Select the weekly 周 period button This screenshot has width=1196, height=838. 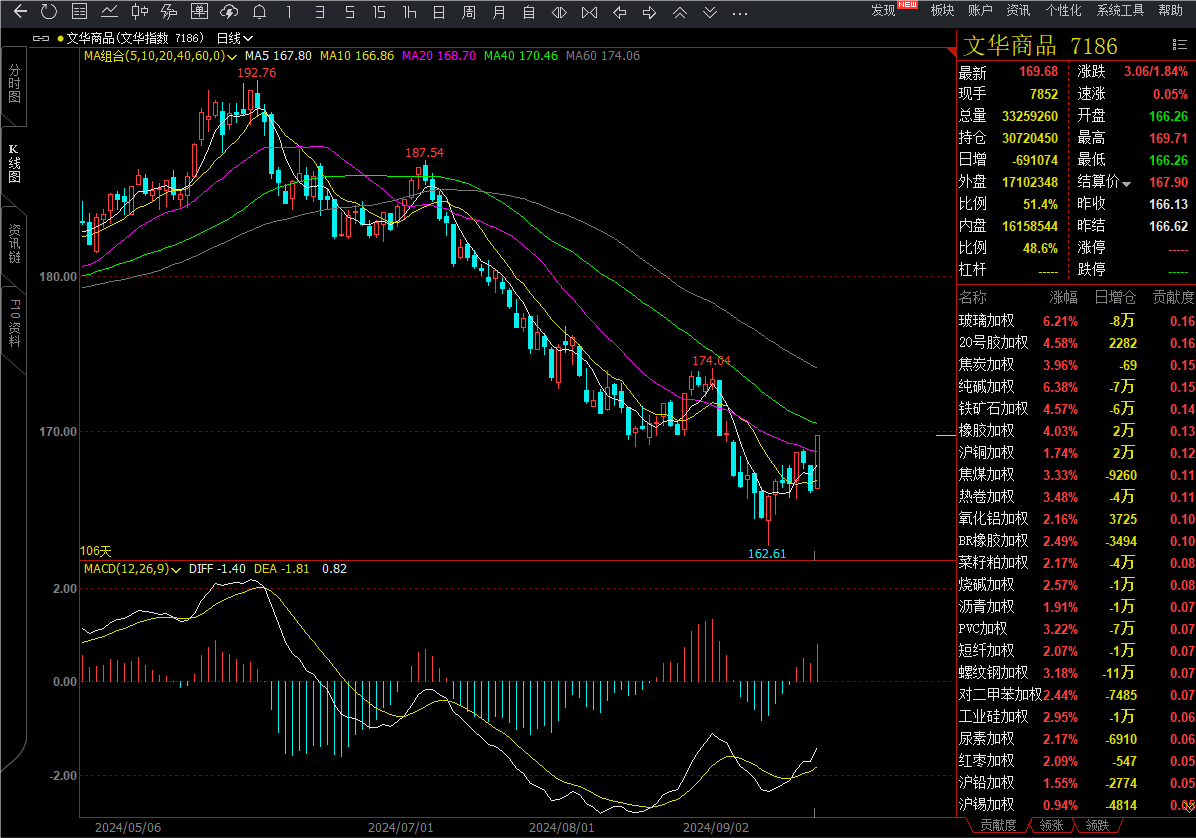click(469, 12)
